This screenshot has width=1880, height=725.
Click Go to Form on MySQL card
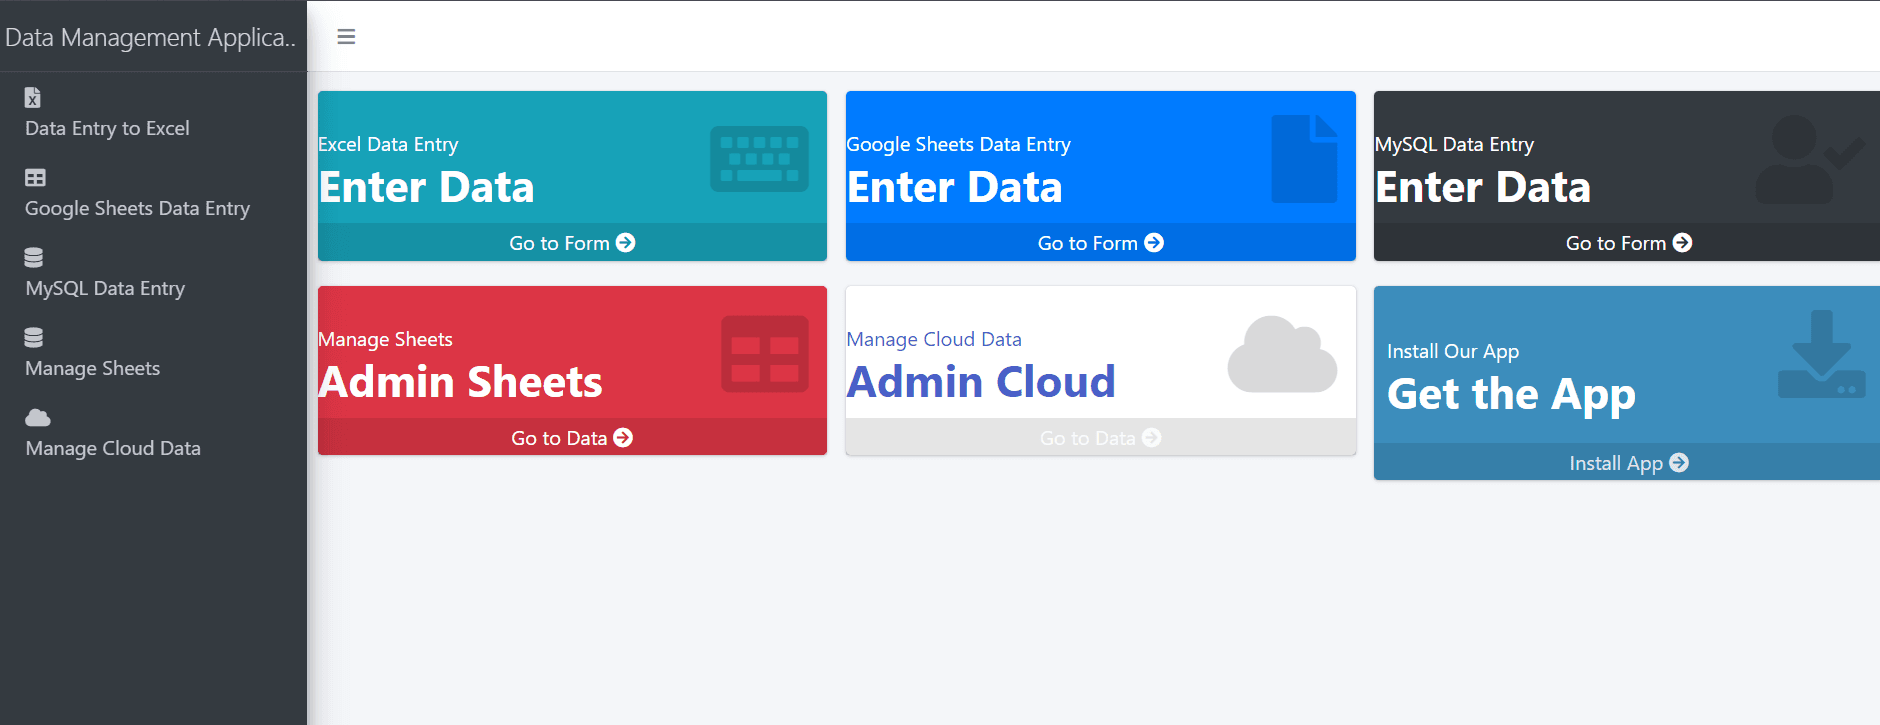pos(1628,243)
